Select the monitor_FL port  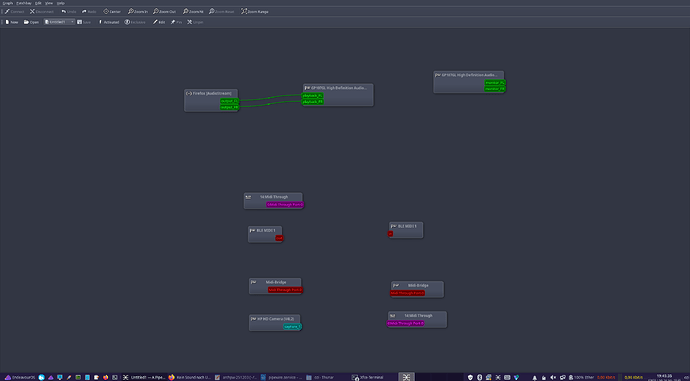click(x=495, y=83)
